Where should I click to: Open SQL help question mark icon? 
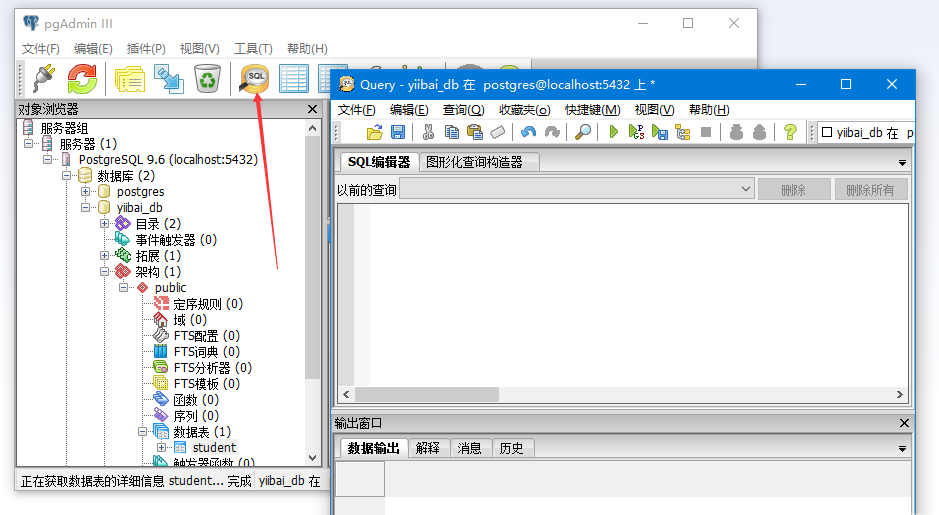click(790, 132)
